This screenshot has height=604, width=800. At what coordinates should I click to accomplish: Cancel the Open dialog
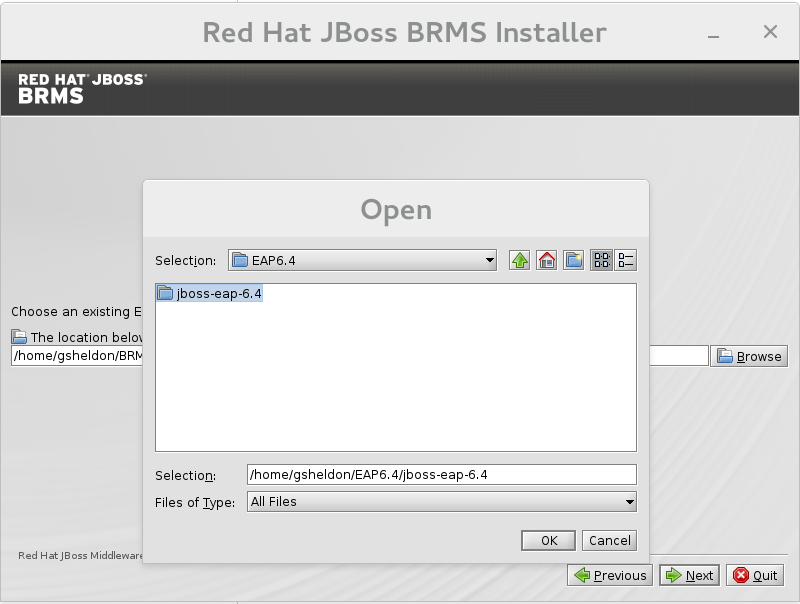pos(610,541)
